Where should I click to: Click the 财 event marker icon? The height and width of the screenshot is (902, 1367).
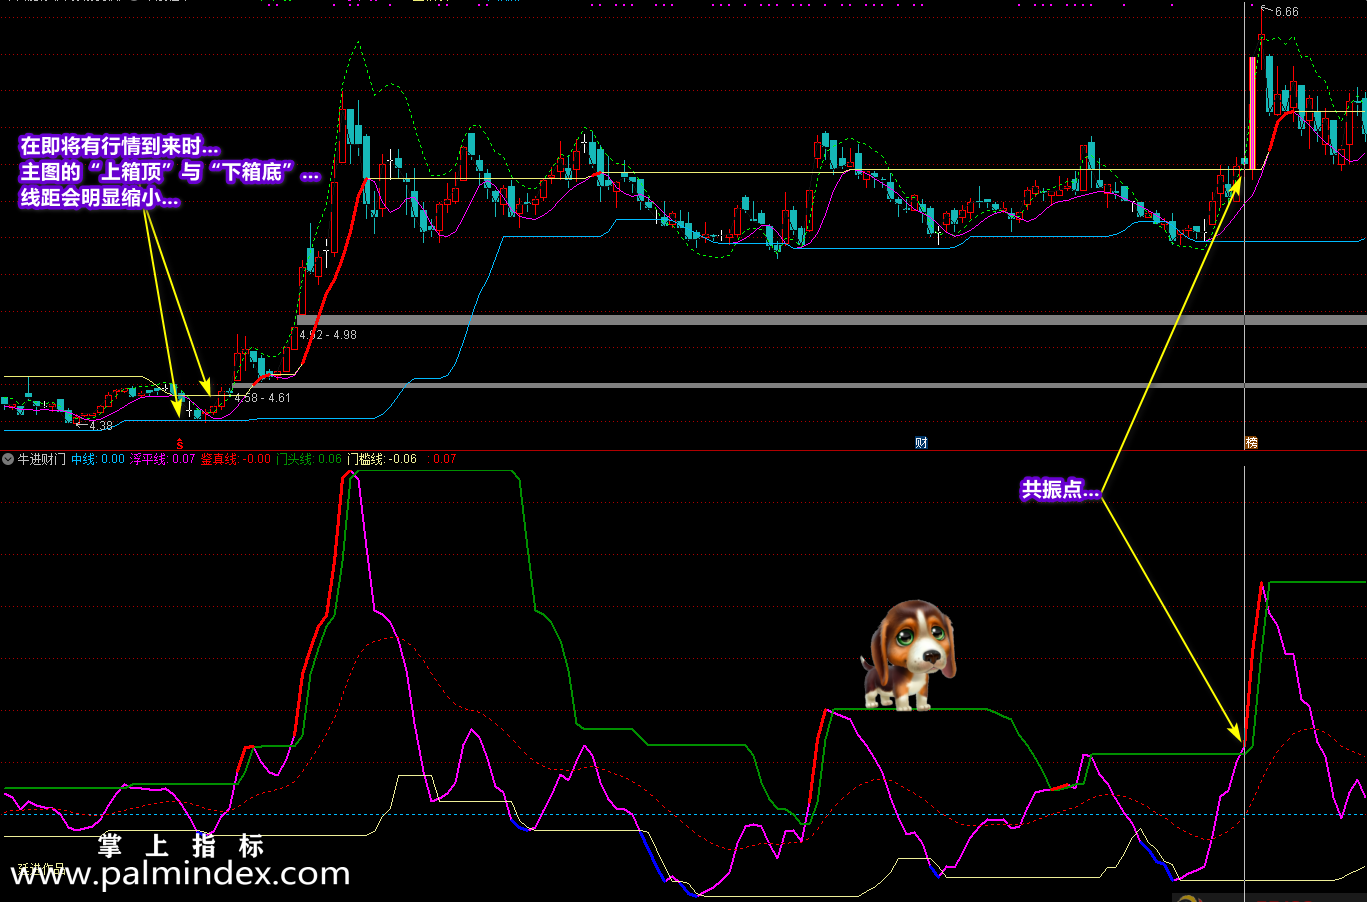click(x=921, y=443)
